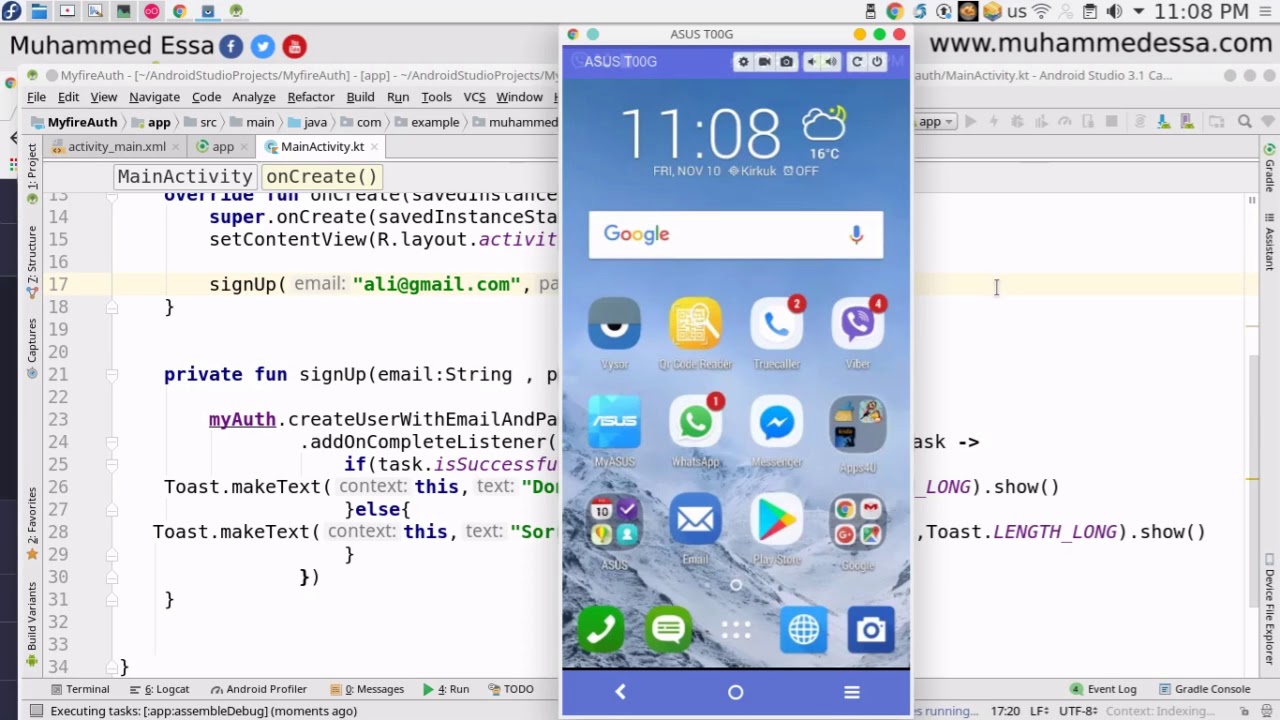Open phone dialer in the dock
This screenshot has width=1280, height=720.
coord(600,629)
